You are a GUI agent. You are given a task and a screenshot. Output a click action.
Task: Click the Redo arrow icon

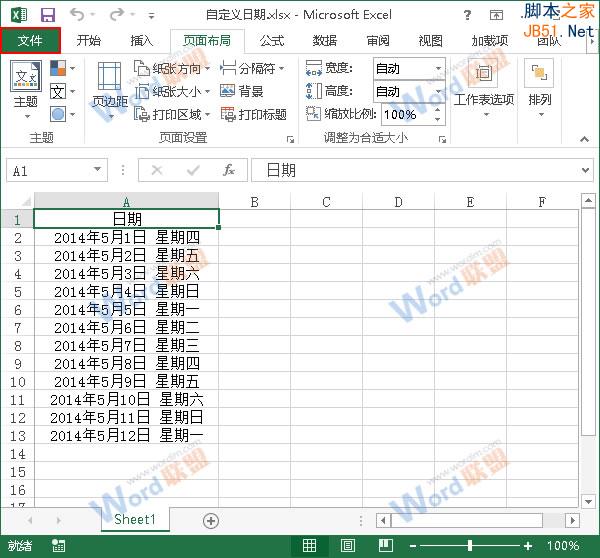[x=117, y=15]
